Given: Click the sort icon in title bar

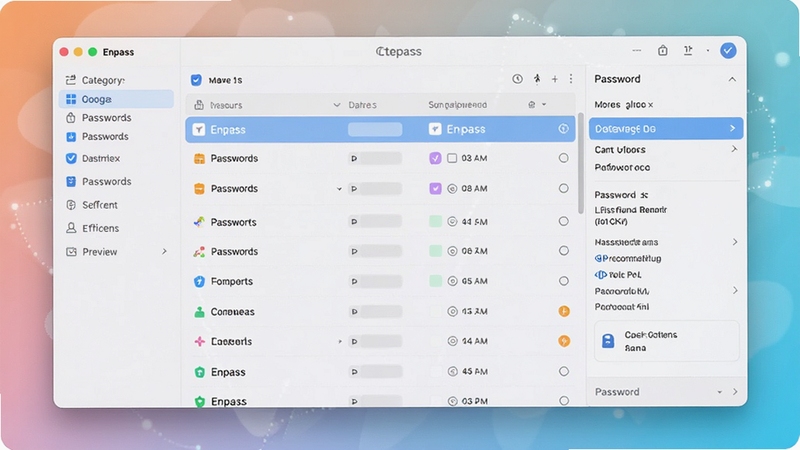Looking at the screenshot, I should tap(688, 50).
